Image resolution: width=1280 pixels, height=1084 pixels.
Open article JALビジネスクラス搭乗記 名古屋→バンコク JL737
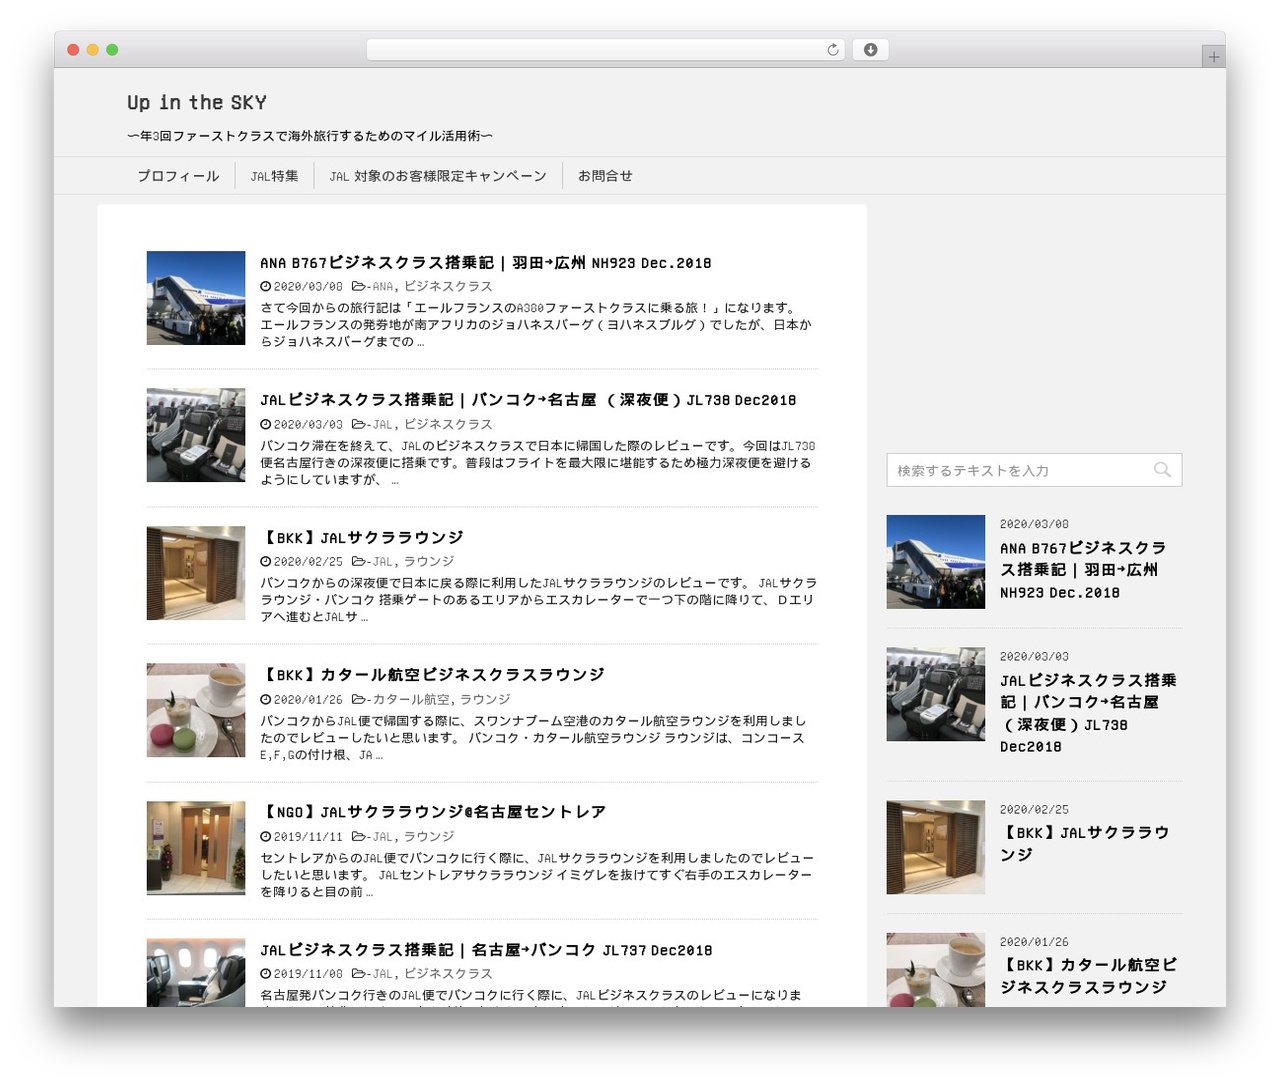486,950
